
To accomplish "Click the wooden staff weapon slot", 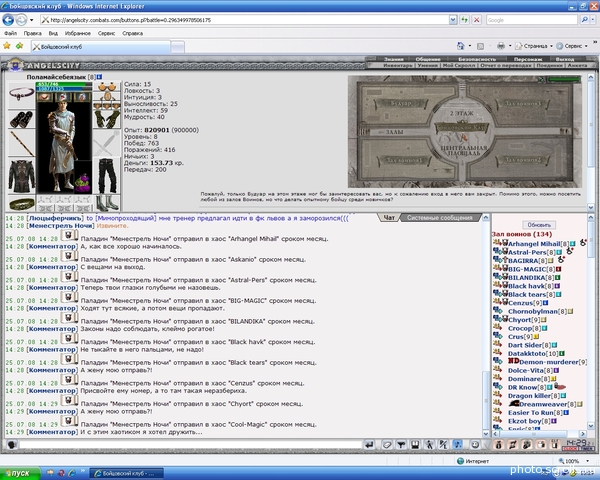I will 22,144.
